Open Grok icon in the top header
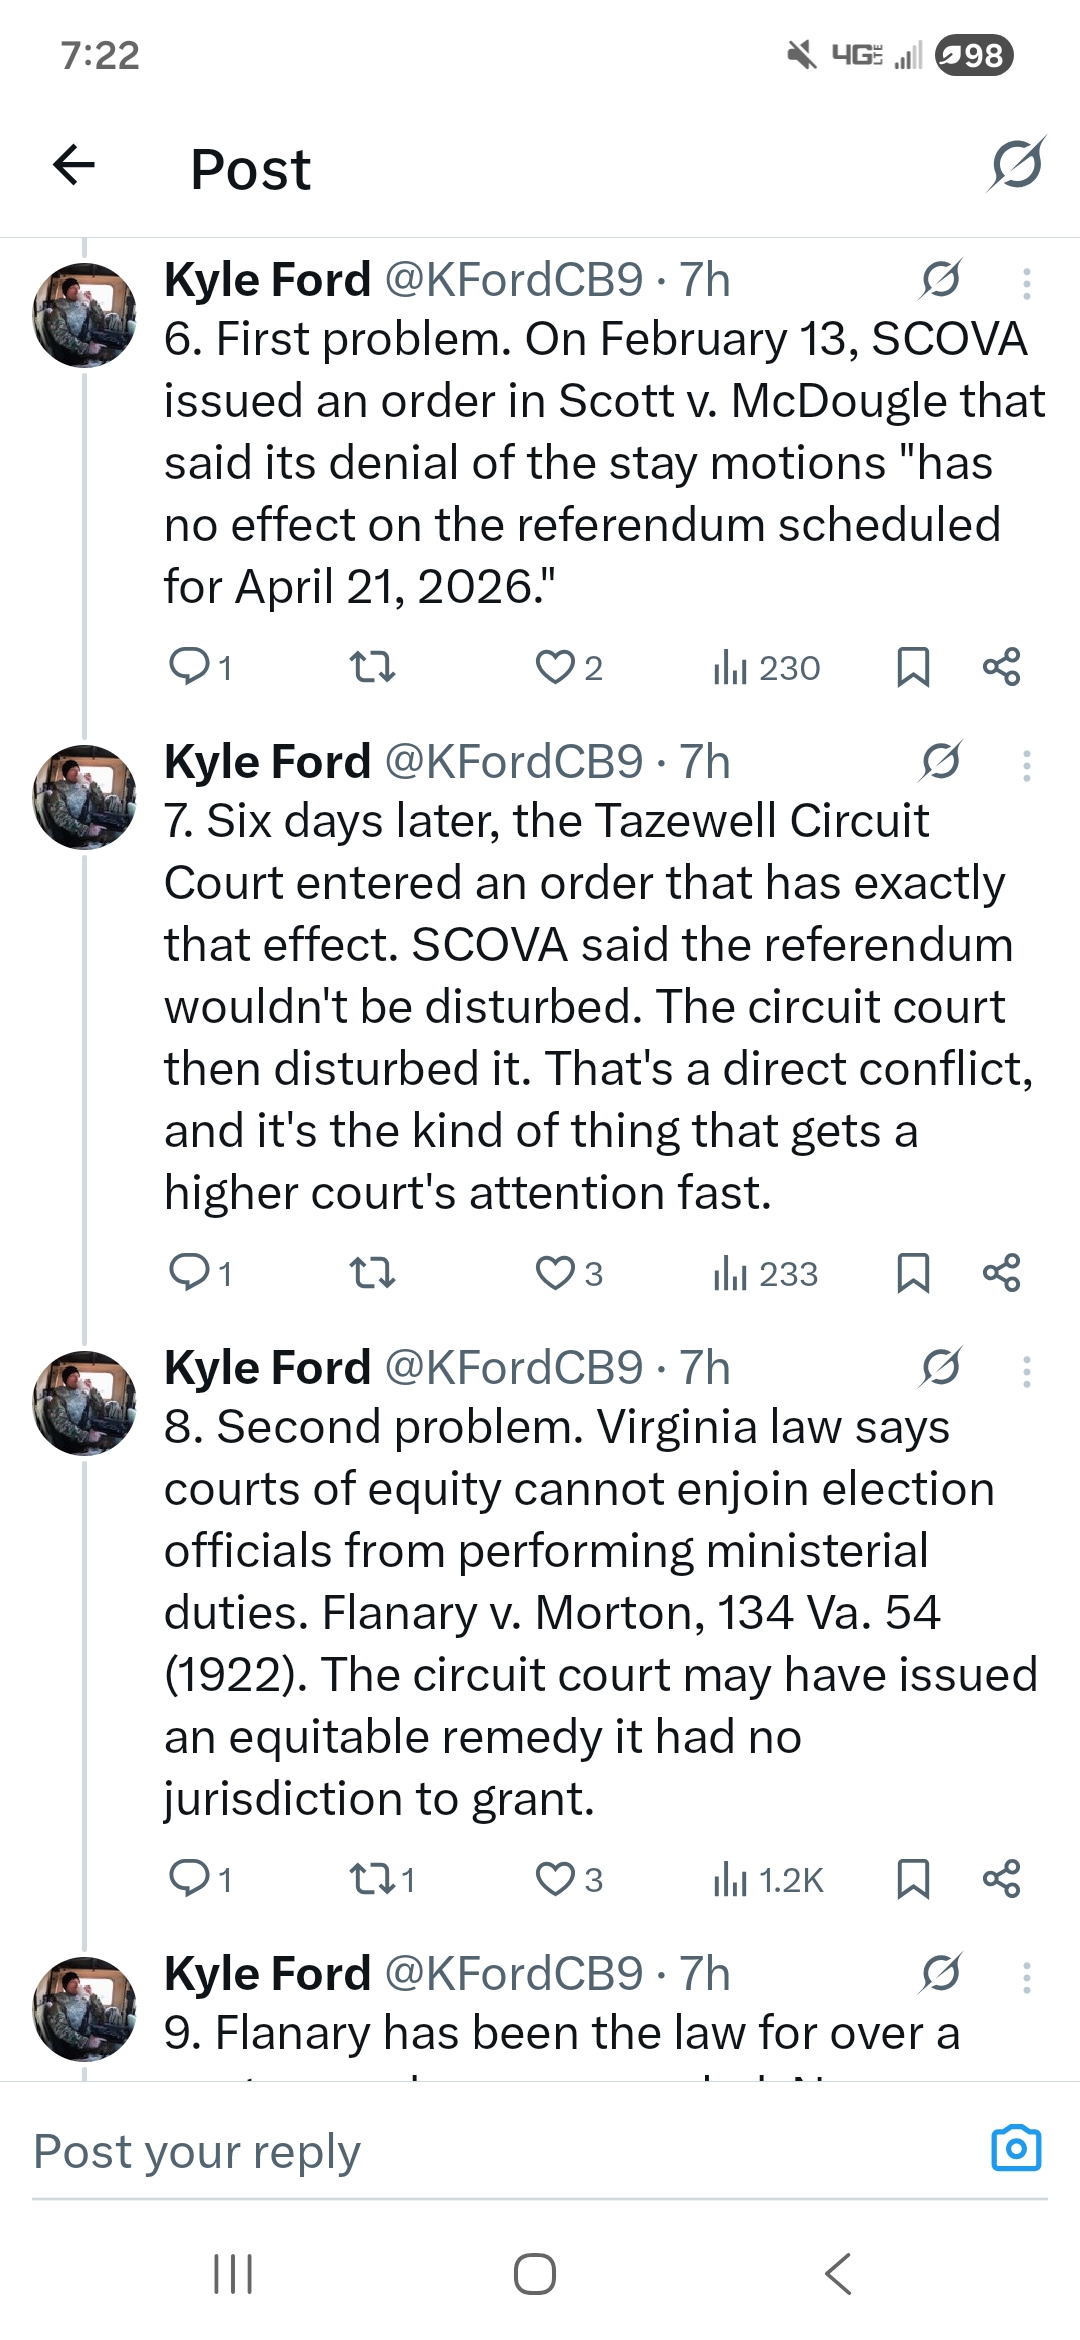Viewport: 1080px width, 2340px height. [1016, 164]
